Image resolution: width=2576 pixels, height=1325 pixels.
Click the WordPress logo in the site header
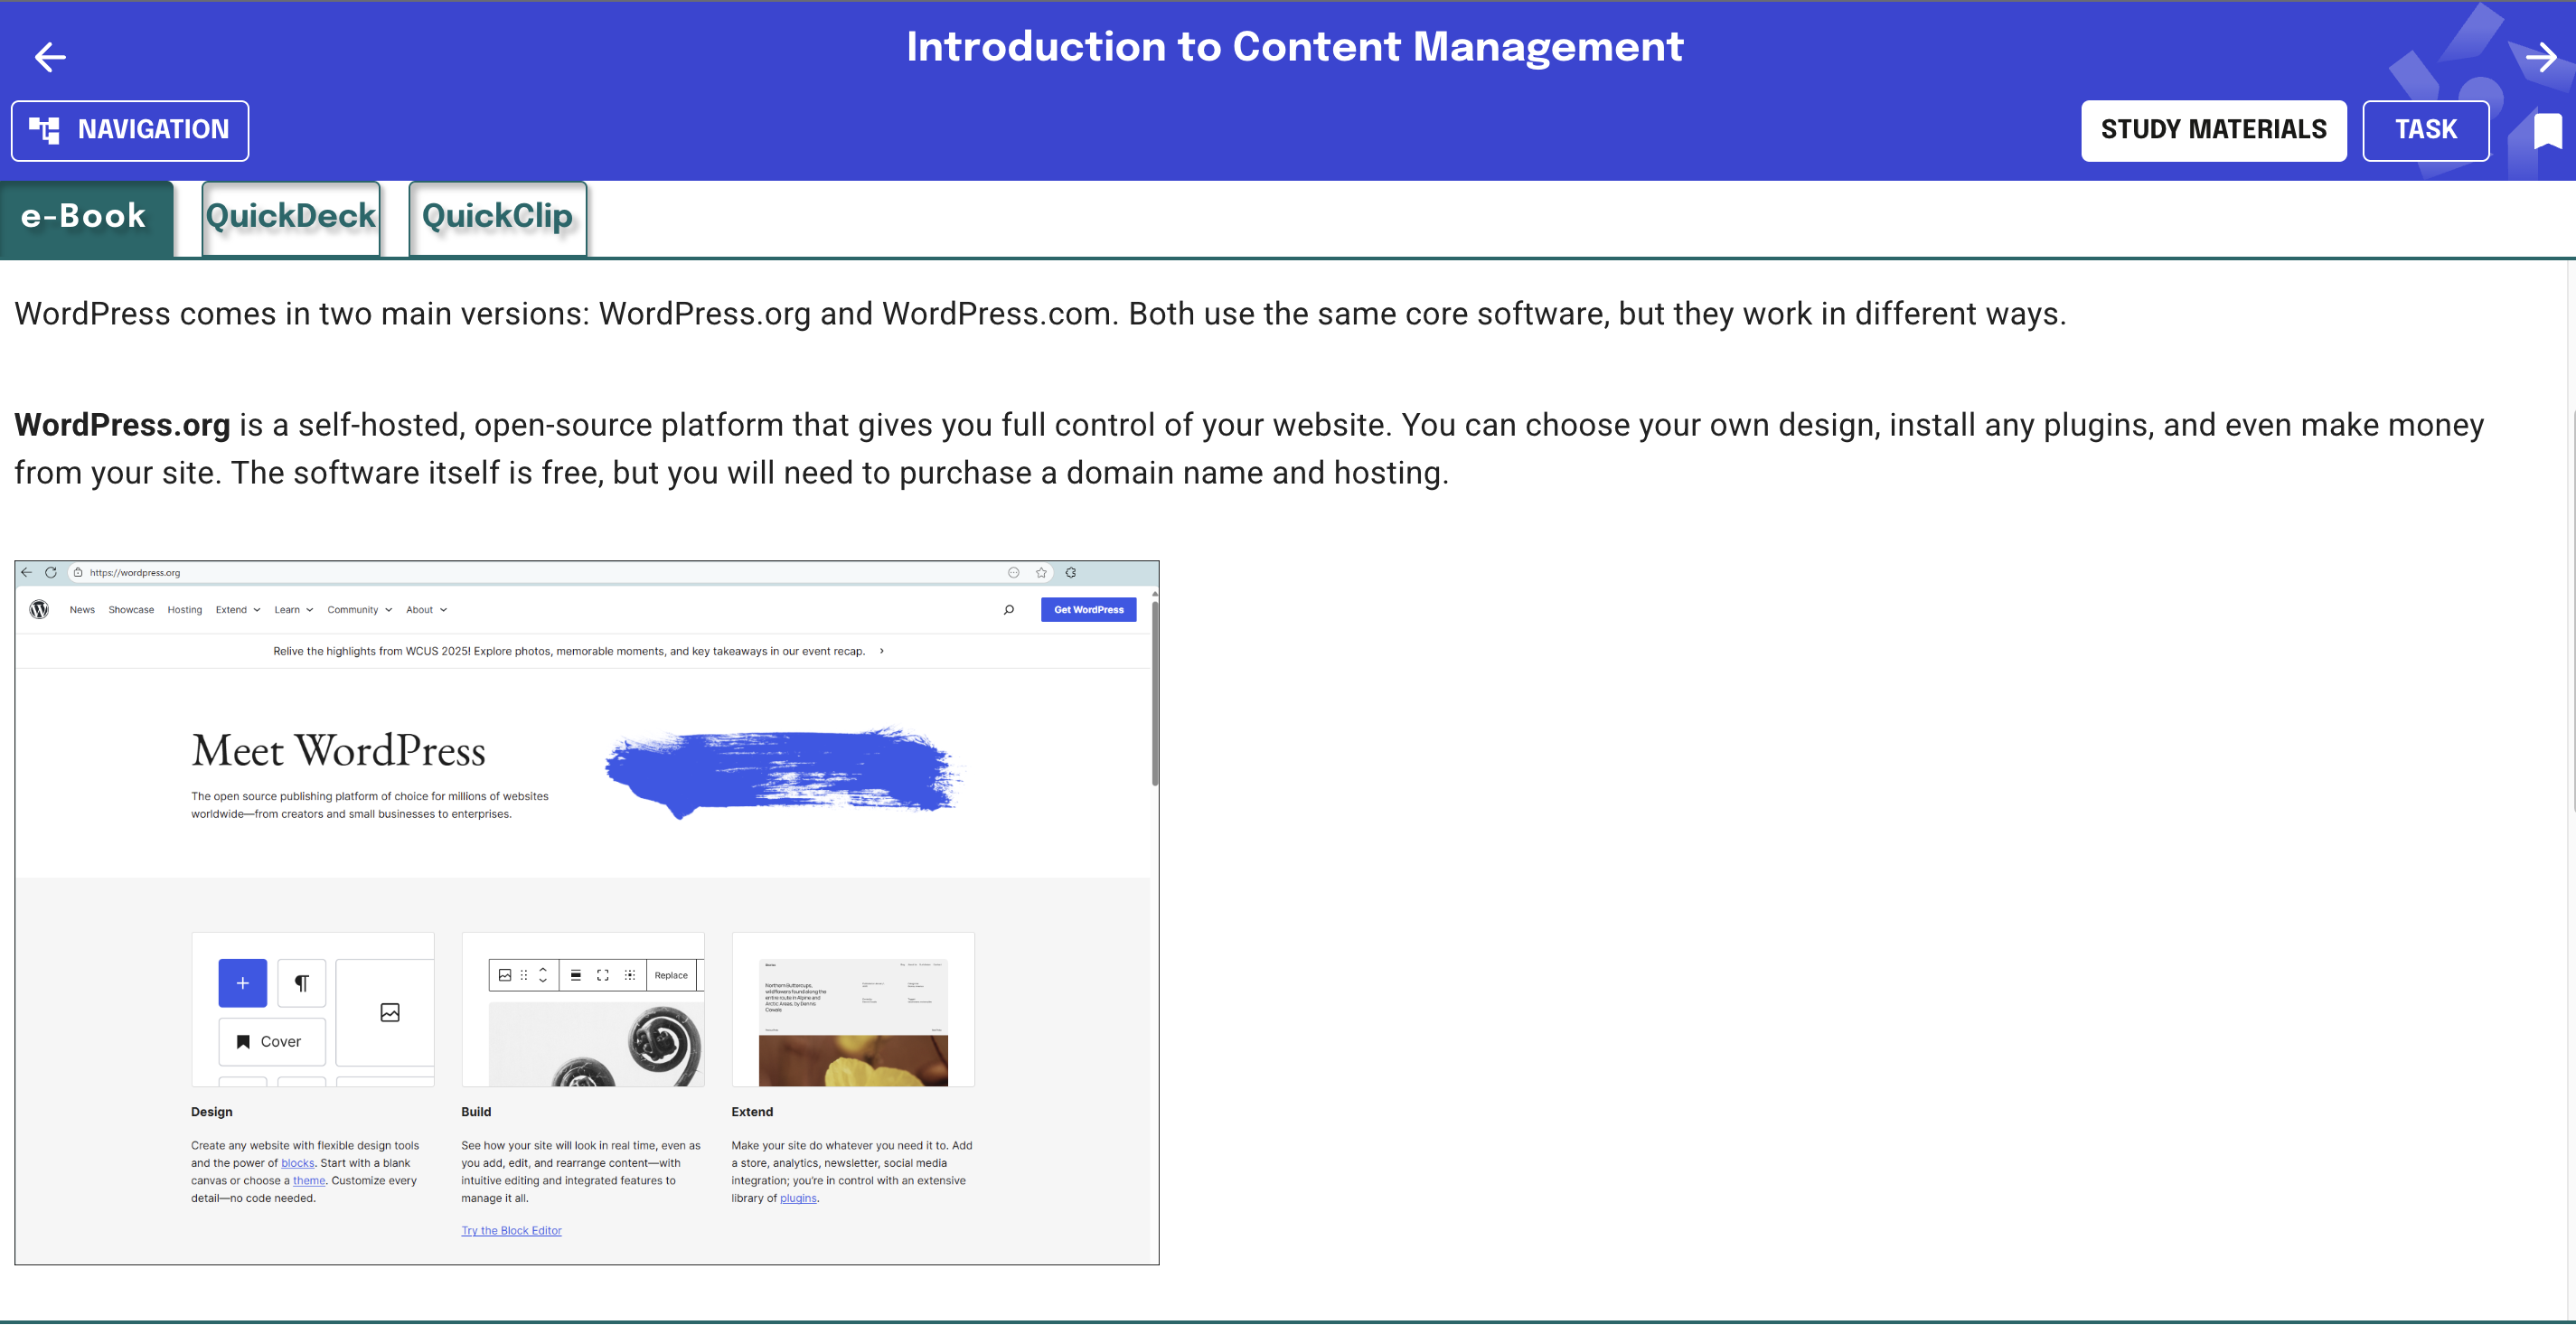(39, 609)
